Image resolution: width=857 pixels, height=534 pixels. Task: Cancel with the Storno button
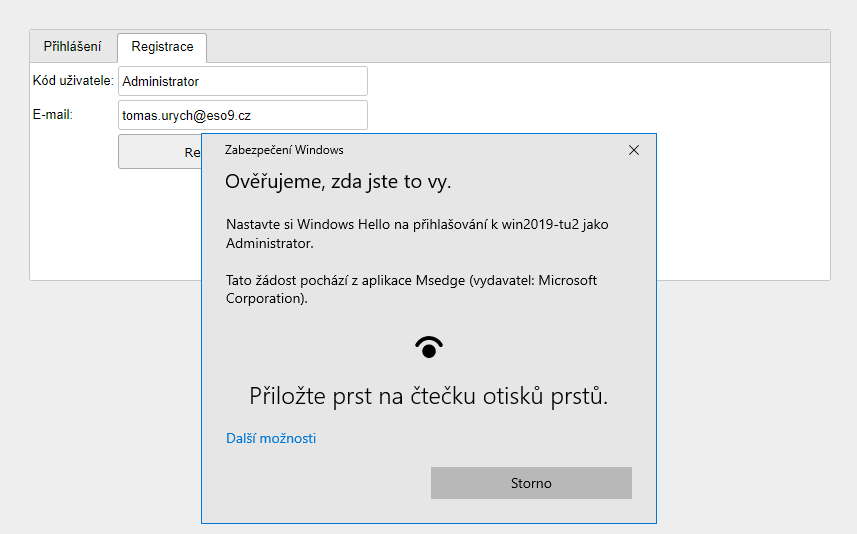(x=531, y=483)
